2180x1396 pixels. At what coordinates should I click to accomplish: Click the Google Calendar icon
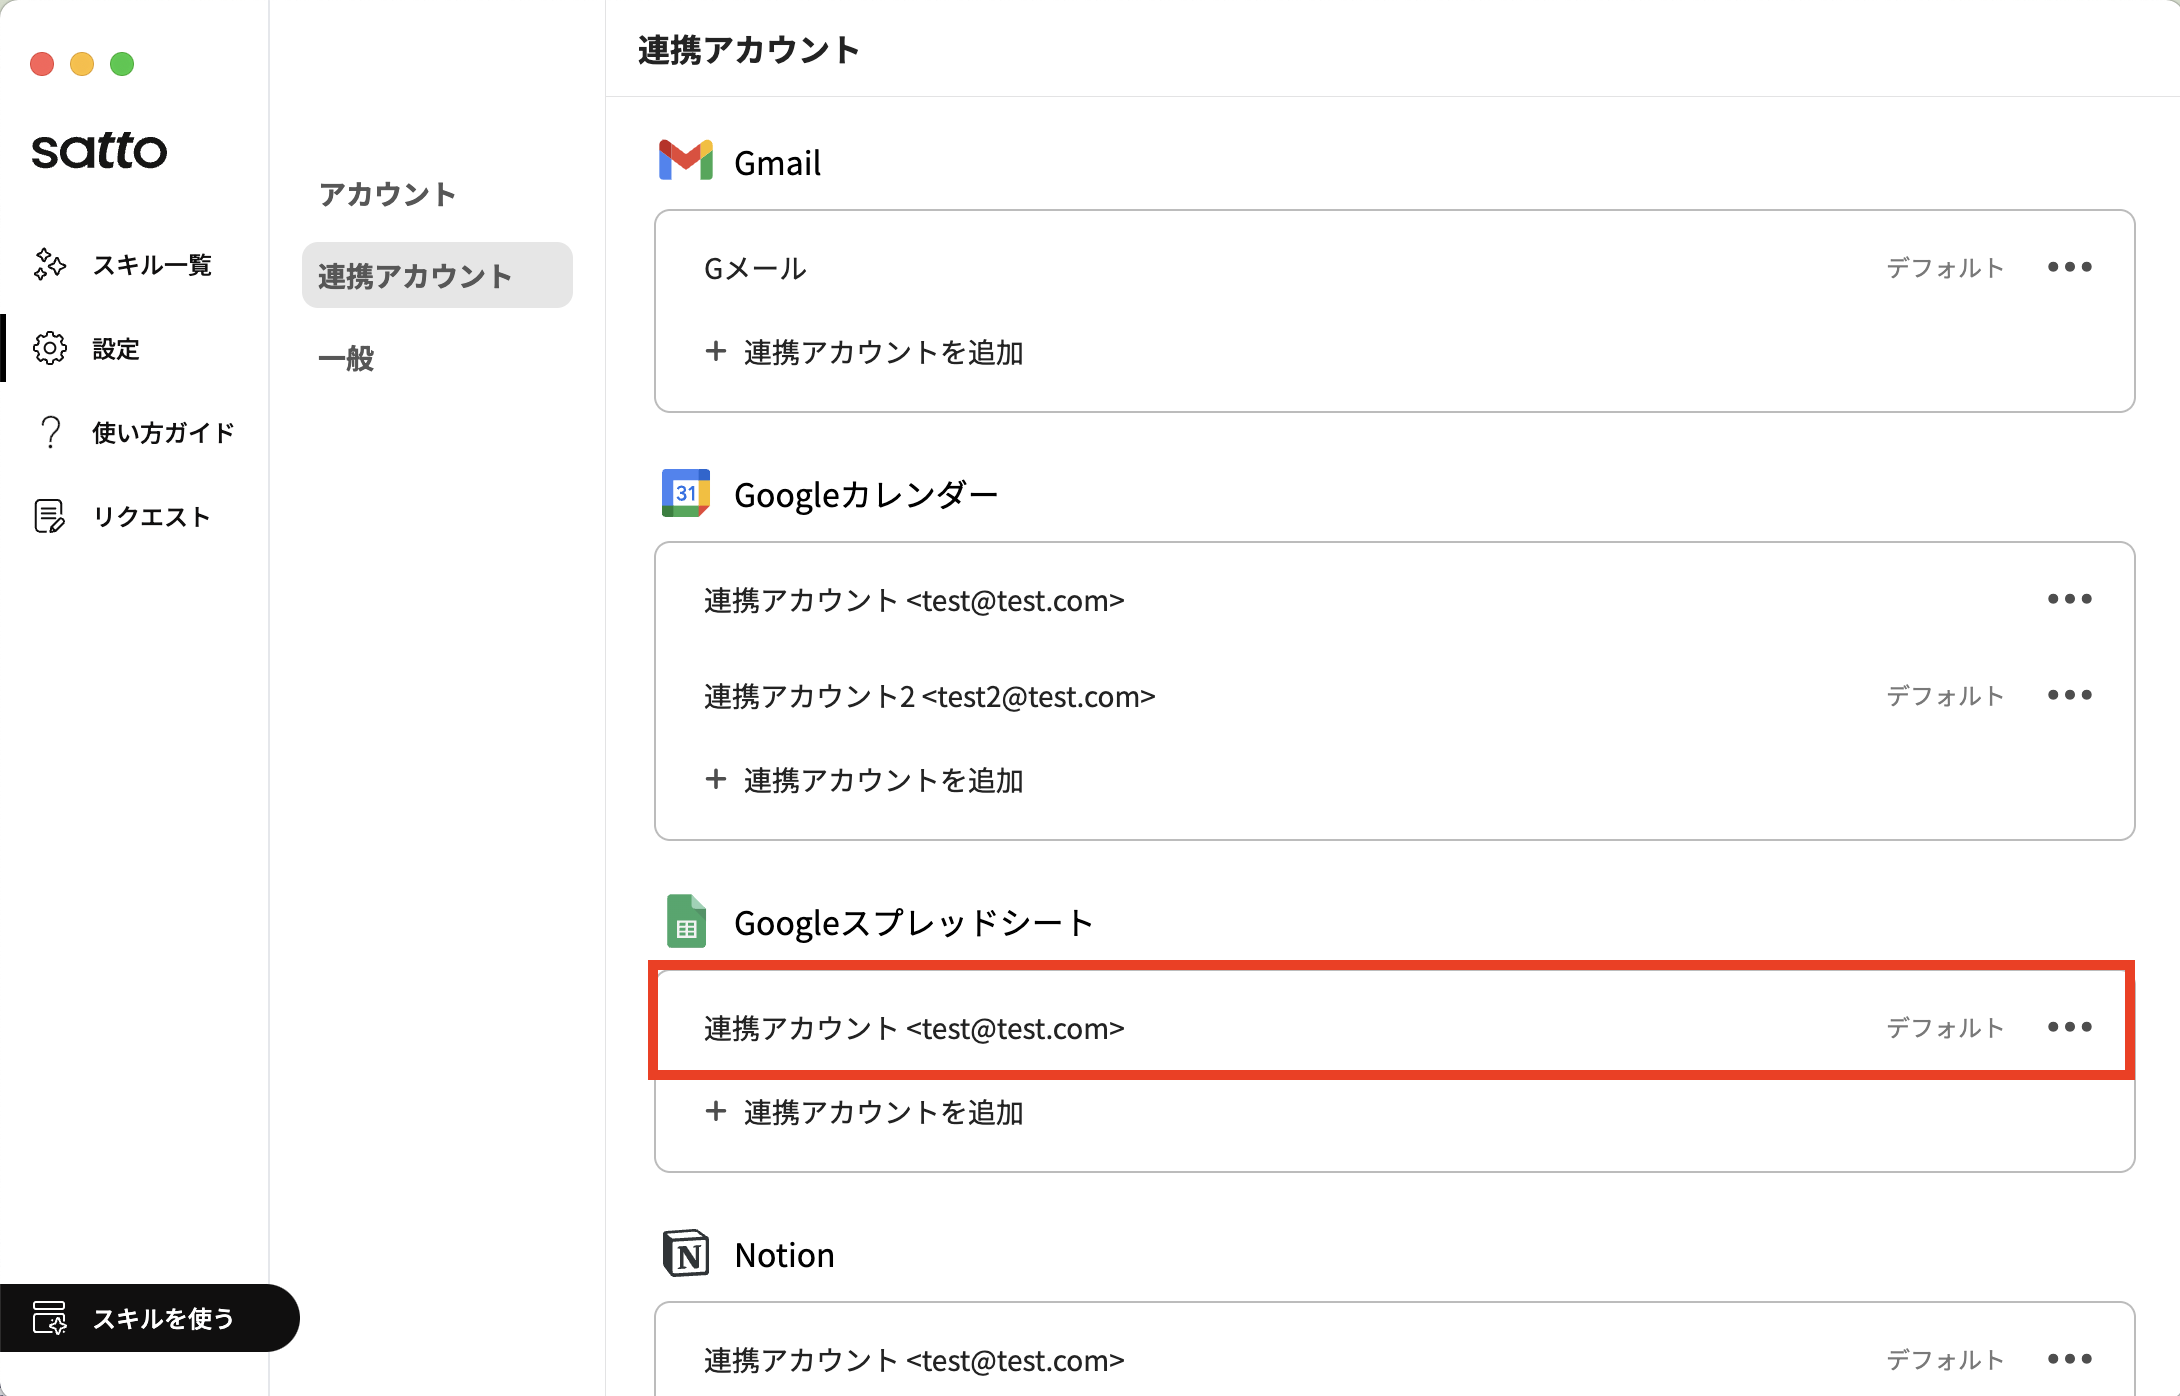[686, 493]
